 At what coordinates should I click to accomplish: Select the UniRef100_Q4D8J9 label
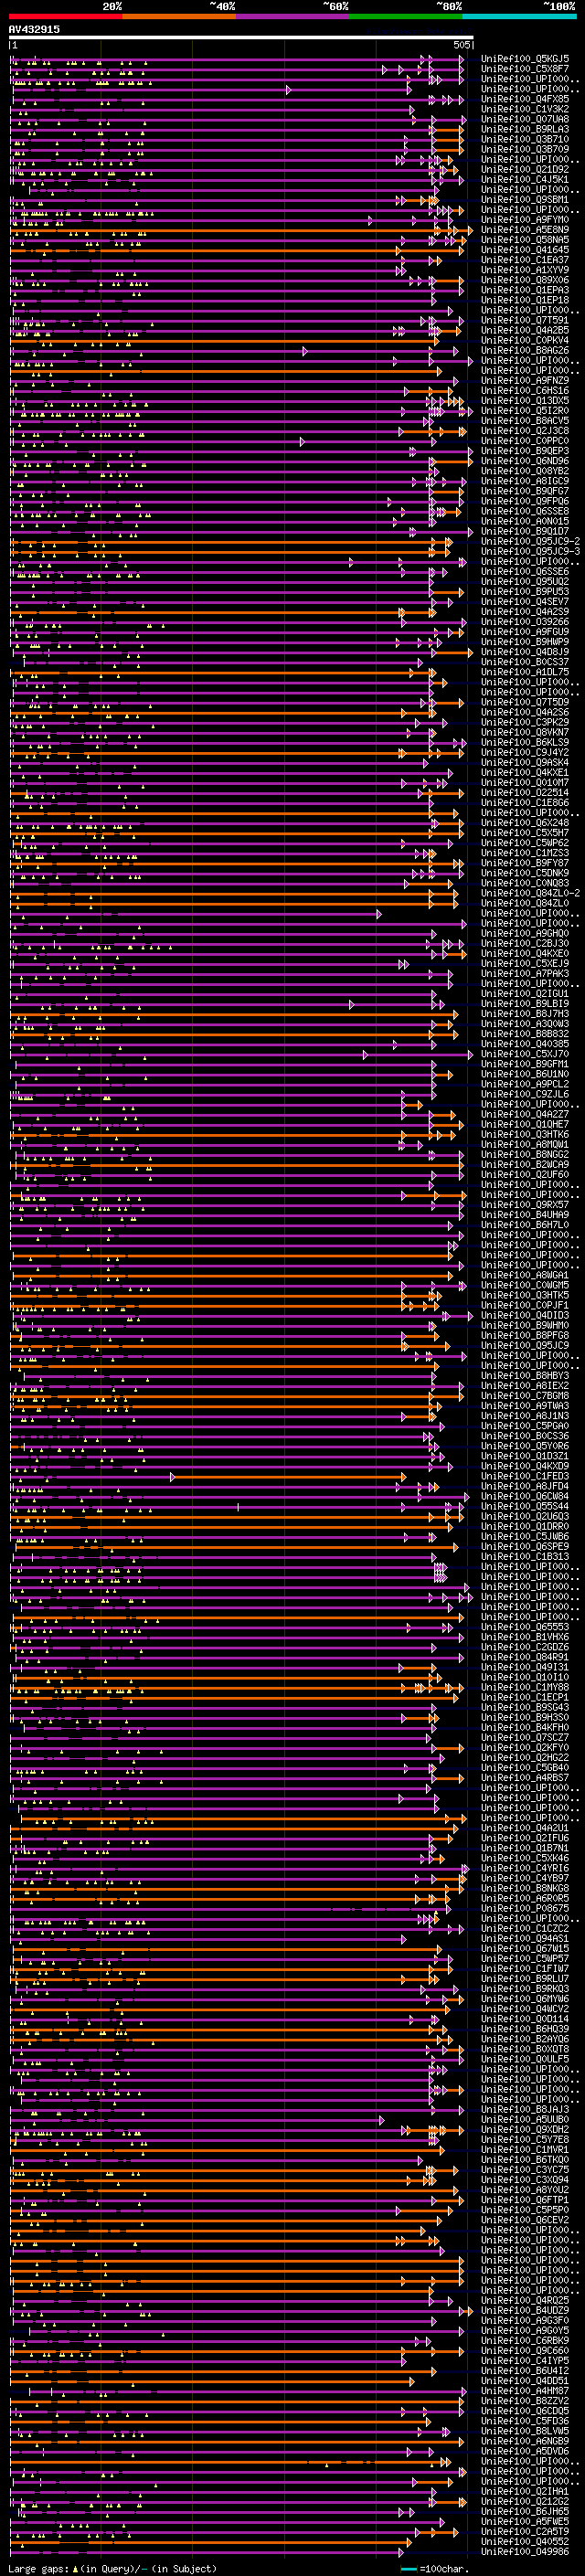coord(525,652)
